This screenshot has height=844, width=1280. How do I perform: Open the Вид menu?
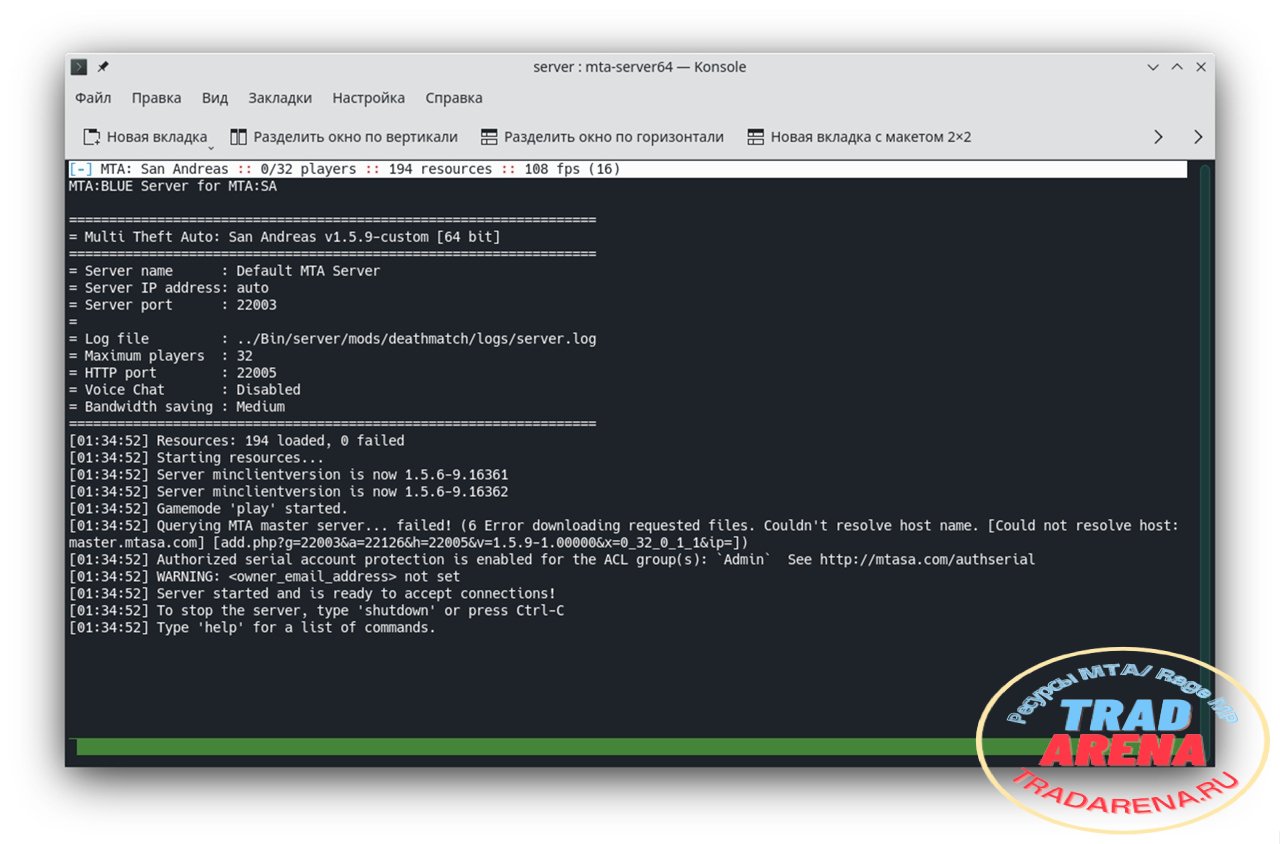(x=215, y=98)
